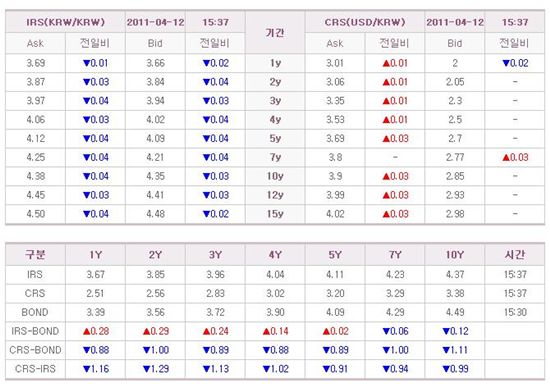The height and width of the screenshot is (387, 550).
Task: Select CRS Ask value 3.35
Action: click(x=335, y=101)
